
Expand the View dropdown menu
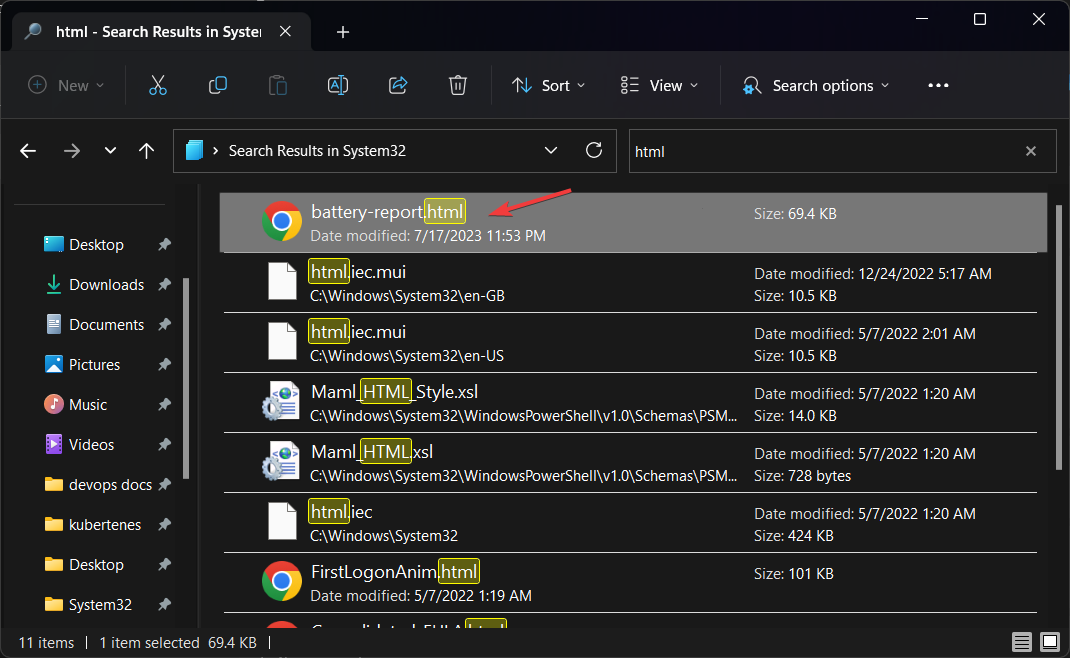pyautogui.click(x=659, y=86)
